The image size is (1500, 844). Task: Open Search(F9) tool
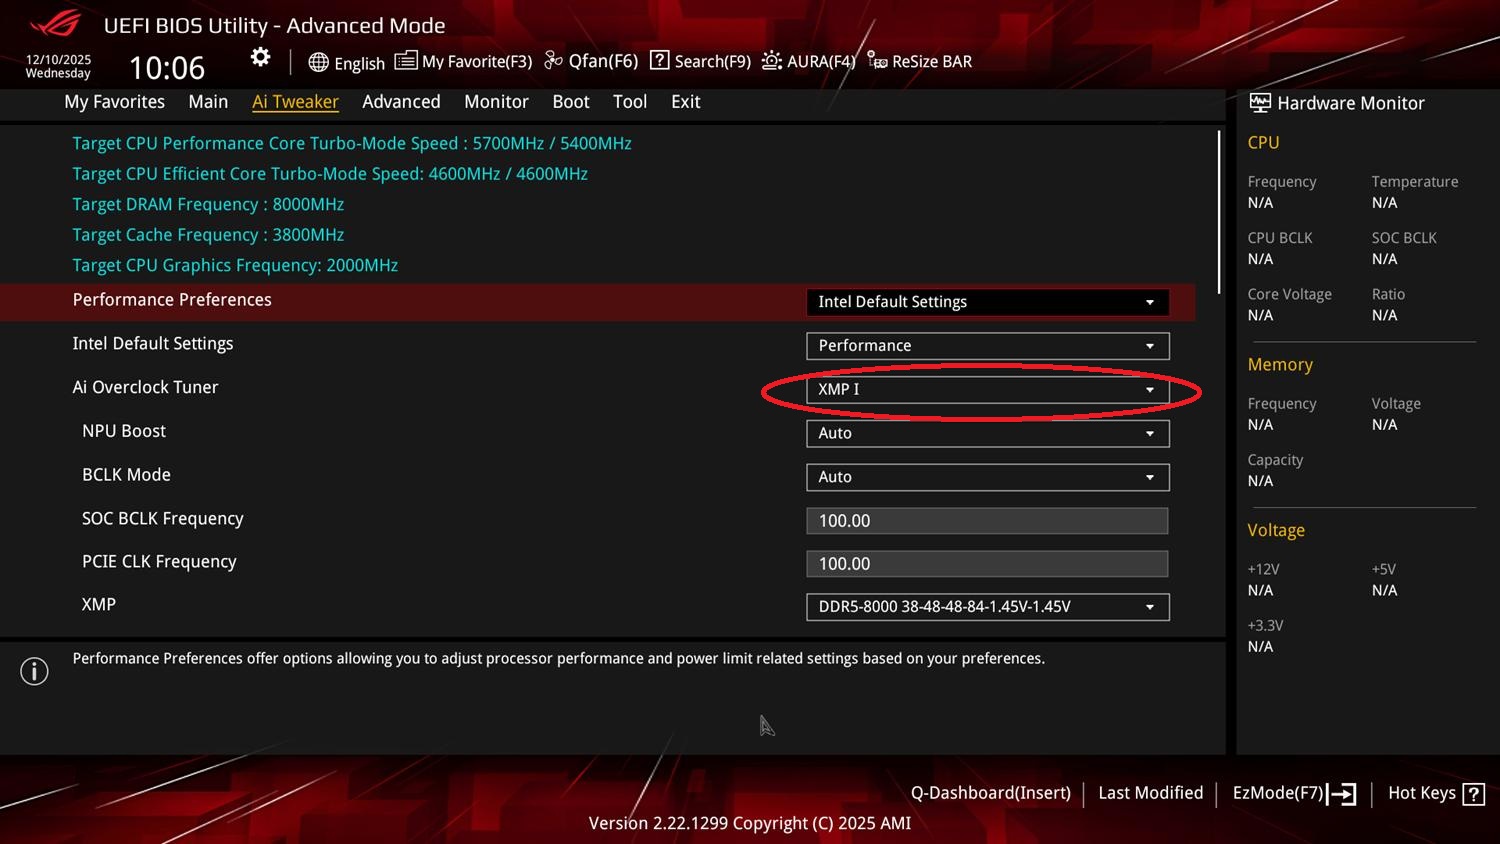[x=700, y=62]
